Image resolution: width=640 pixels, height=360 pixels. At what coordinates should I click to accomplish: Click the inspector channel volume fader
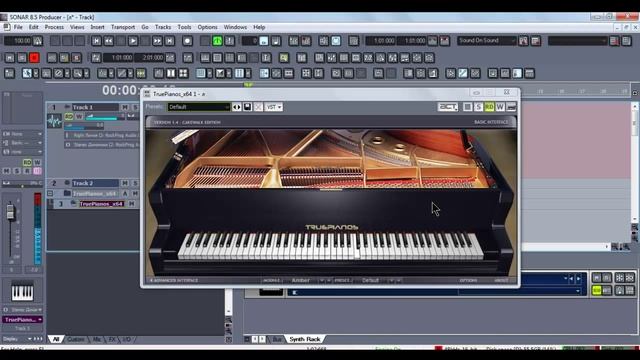(x=11, y=211)
